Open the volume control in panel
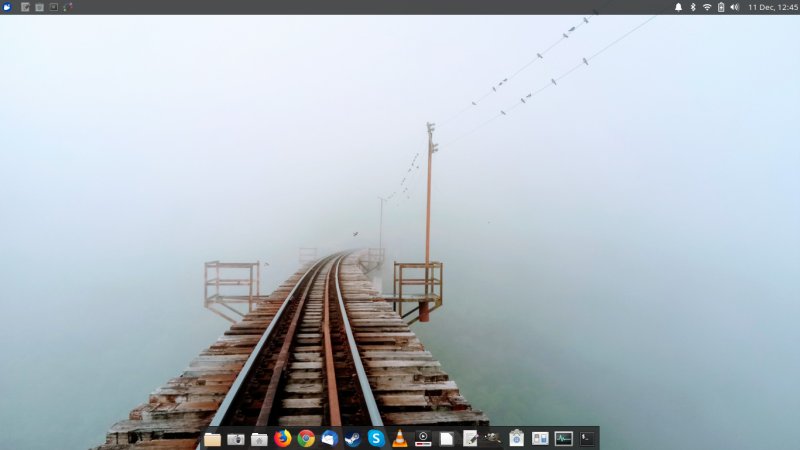The width and height of the screenshot is (800, 450). [735, 7]
